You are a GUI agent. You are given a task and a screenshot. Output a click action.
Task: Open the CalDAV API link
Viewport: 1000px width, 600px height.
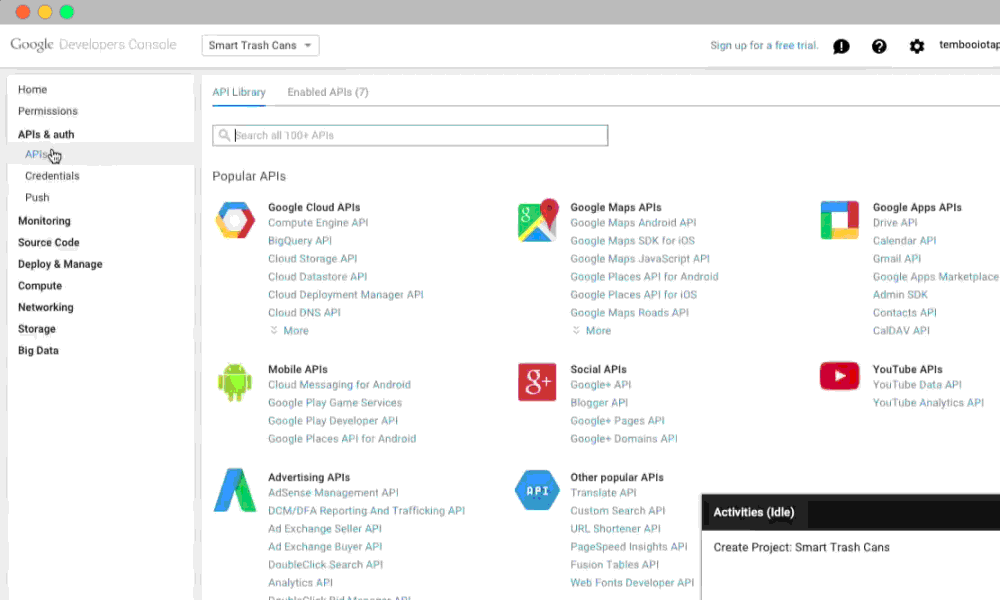(x=901, y=331)
